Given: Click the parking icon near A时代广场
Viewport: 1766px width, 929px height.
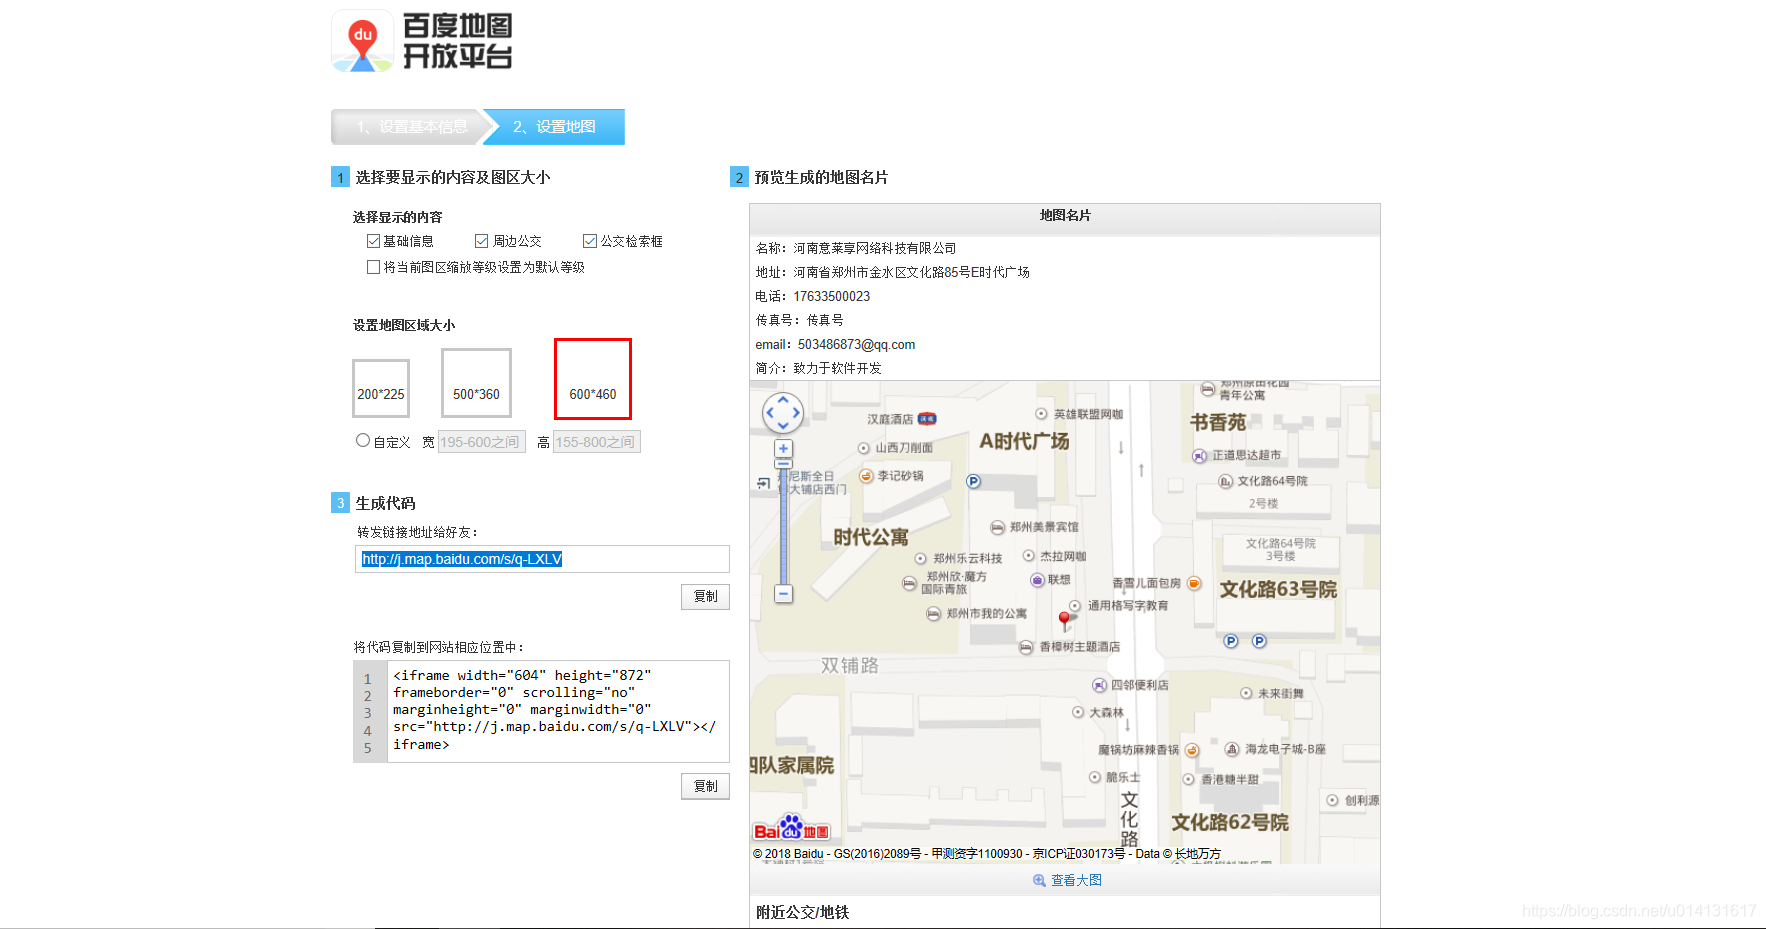Looking at the screenshot, I should (x=973, y=481).
